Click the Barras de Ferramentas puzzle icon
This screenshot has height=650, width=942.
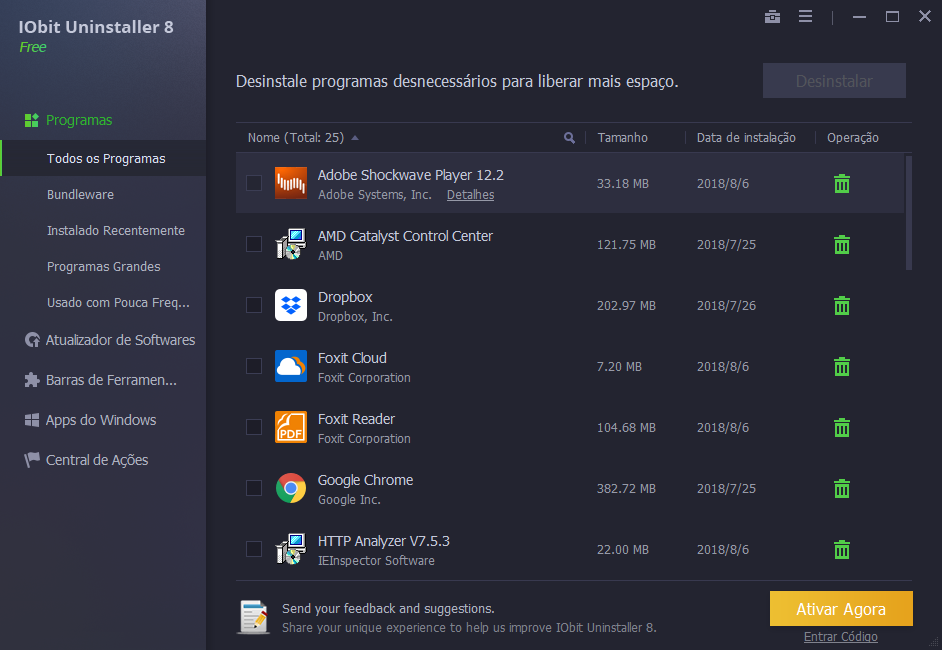click(x=32, y=380)
